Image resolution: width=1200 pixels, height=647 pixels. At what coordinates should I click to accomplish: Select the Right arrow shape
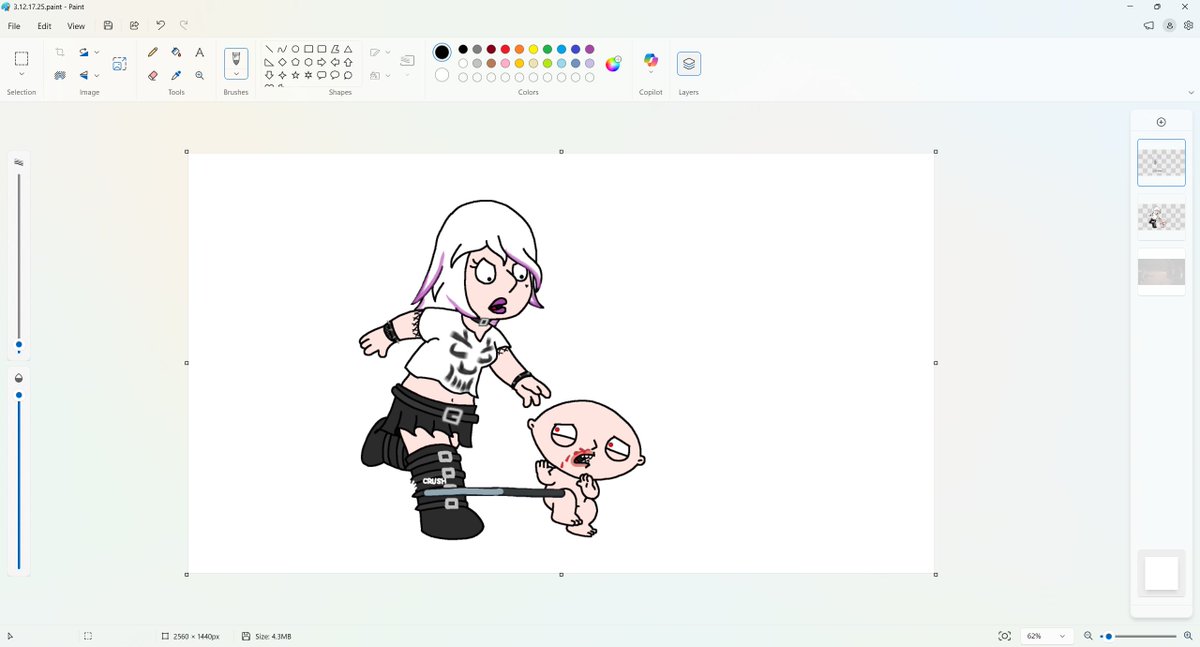pos(322,62)
